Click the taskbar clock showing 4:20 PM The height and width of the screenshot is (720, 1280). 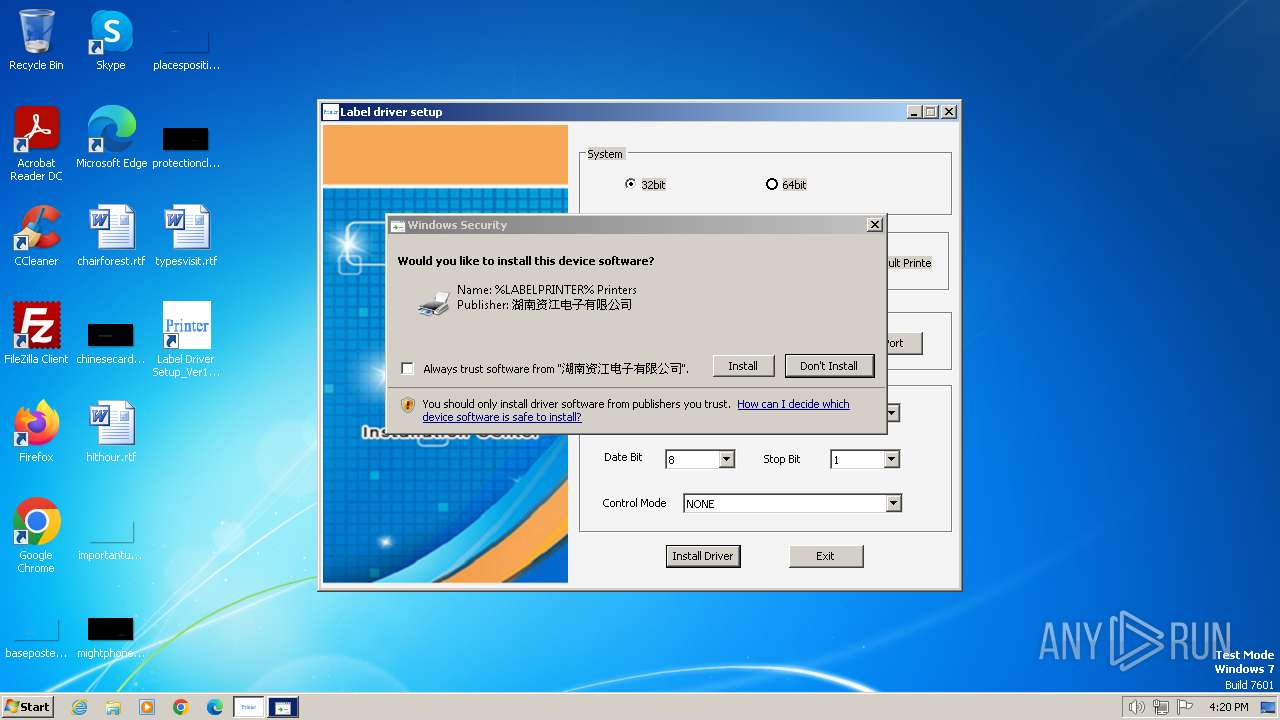pos(1228,707)
